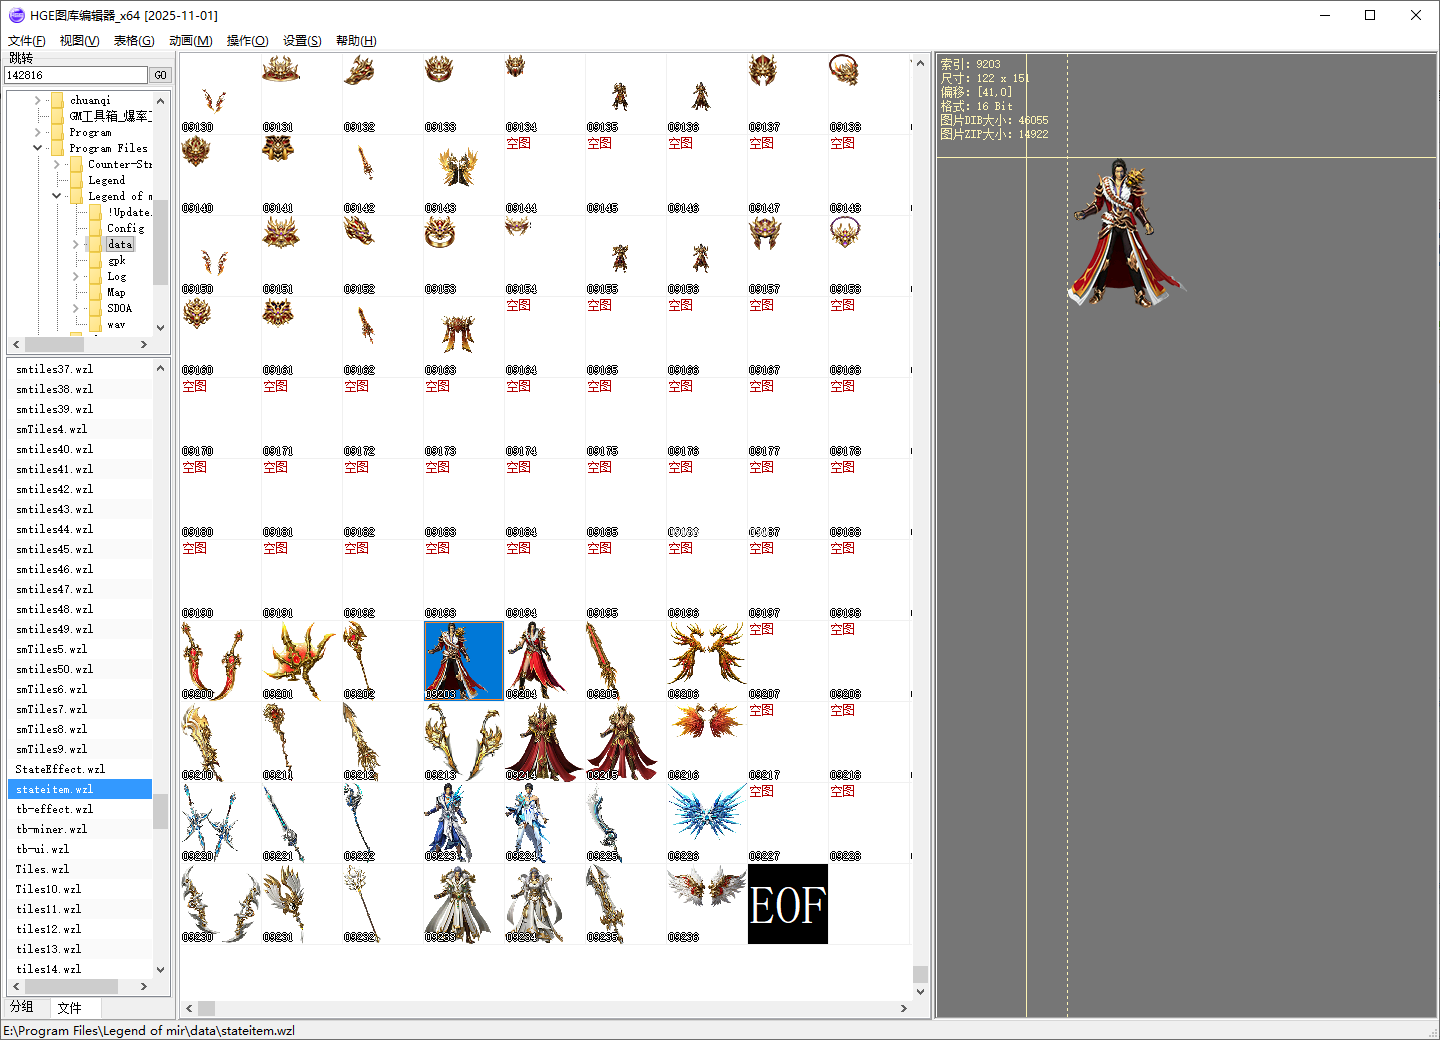
Task: Collapse the Program Files tree node
Action: pos(37,148)
